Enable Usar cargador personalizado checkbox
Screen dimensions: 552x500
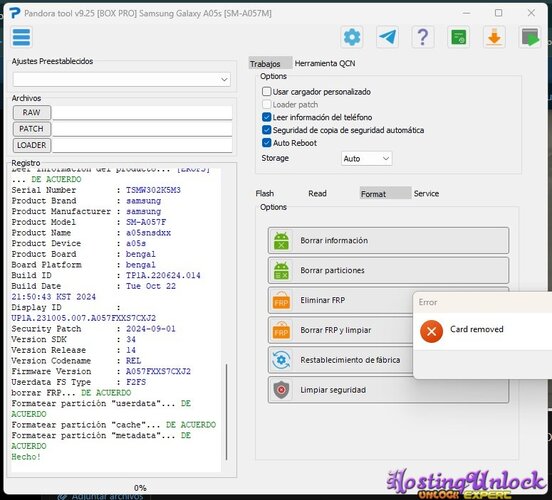(266, 92)
